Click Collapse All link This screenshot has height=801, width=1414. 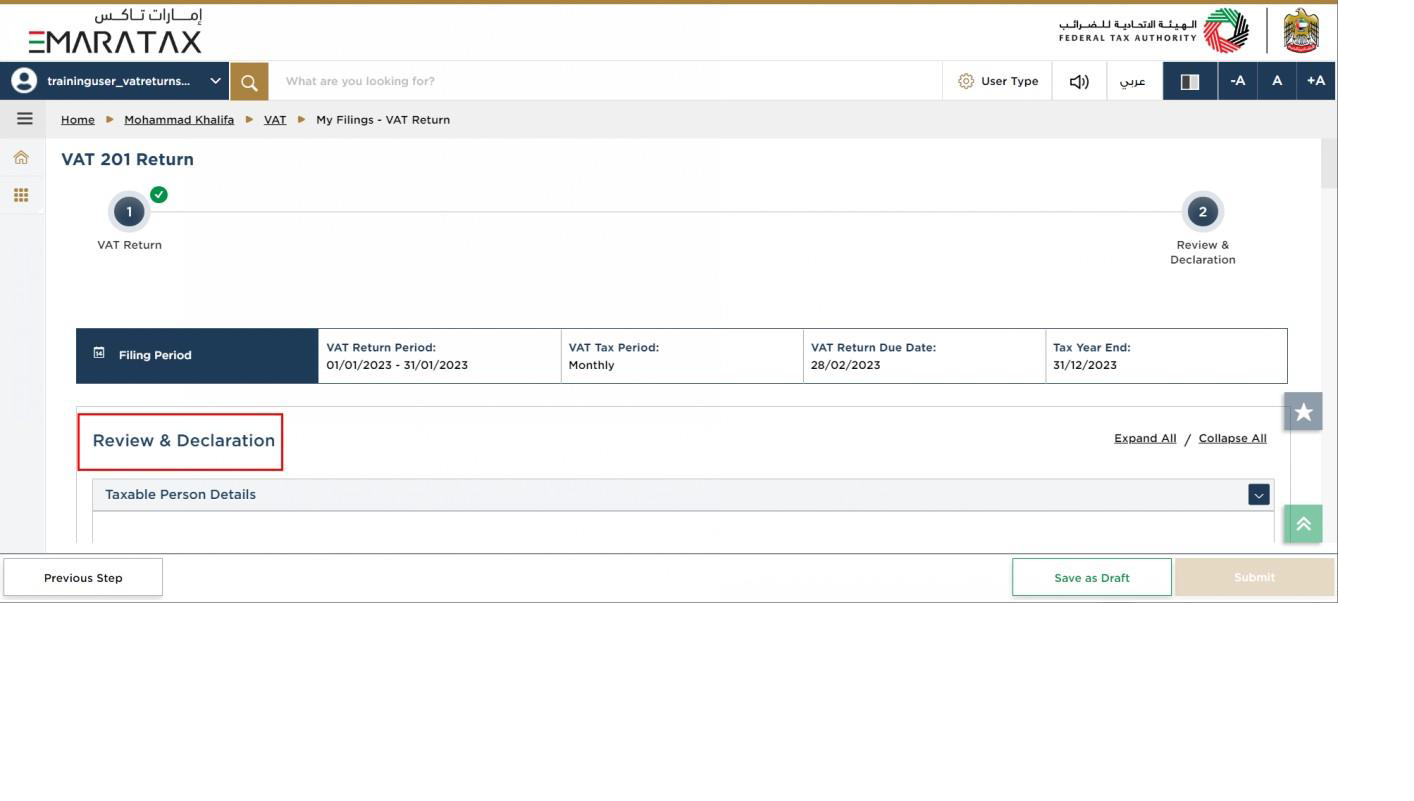(x=1233, y=438)
